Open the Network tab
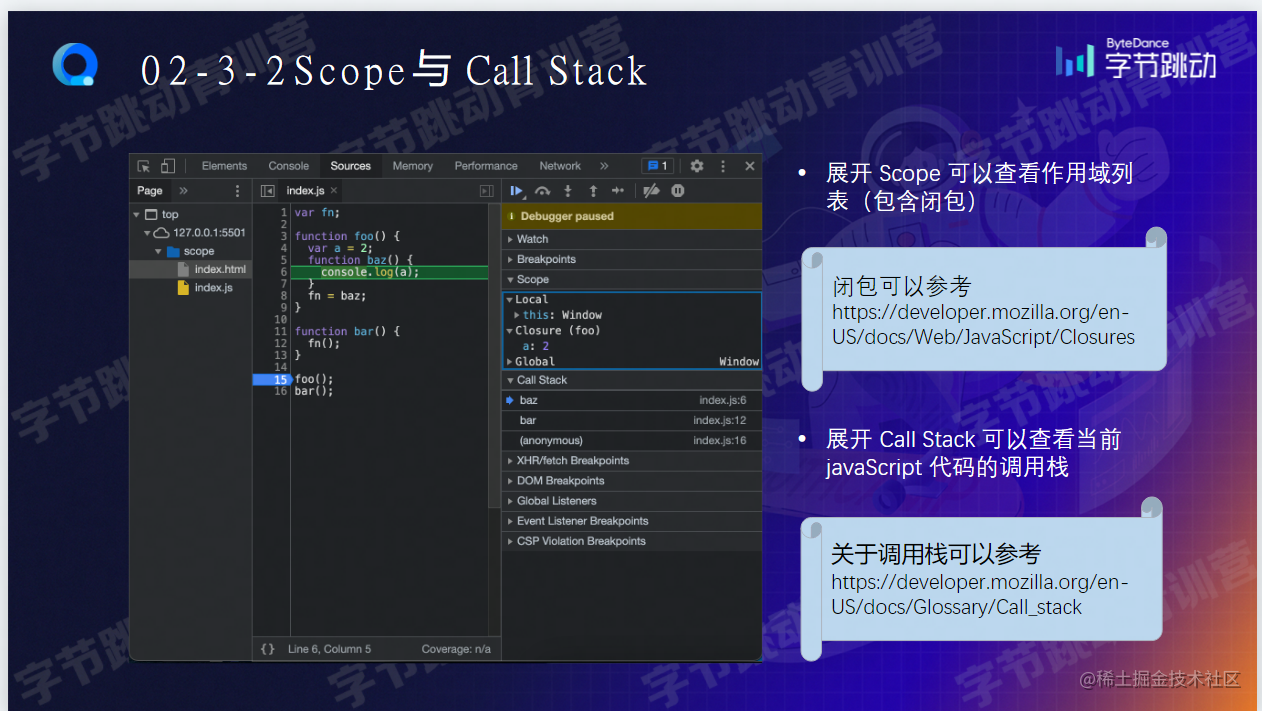The height and width of the screenshot is (711, 1262). tap(560, 166)
